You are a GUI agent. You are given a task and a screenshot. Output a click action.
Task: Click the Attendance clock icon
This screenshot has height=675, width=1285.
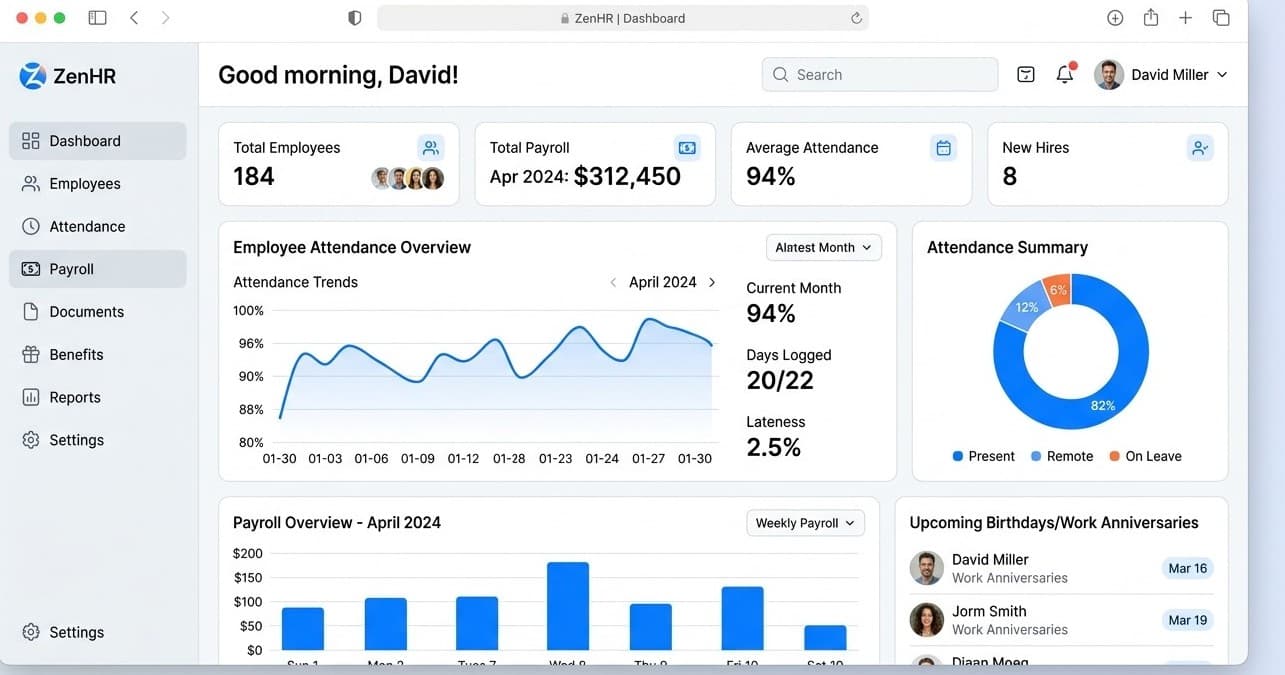point(31,227)
